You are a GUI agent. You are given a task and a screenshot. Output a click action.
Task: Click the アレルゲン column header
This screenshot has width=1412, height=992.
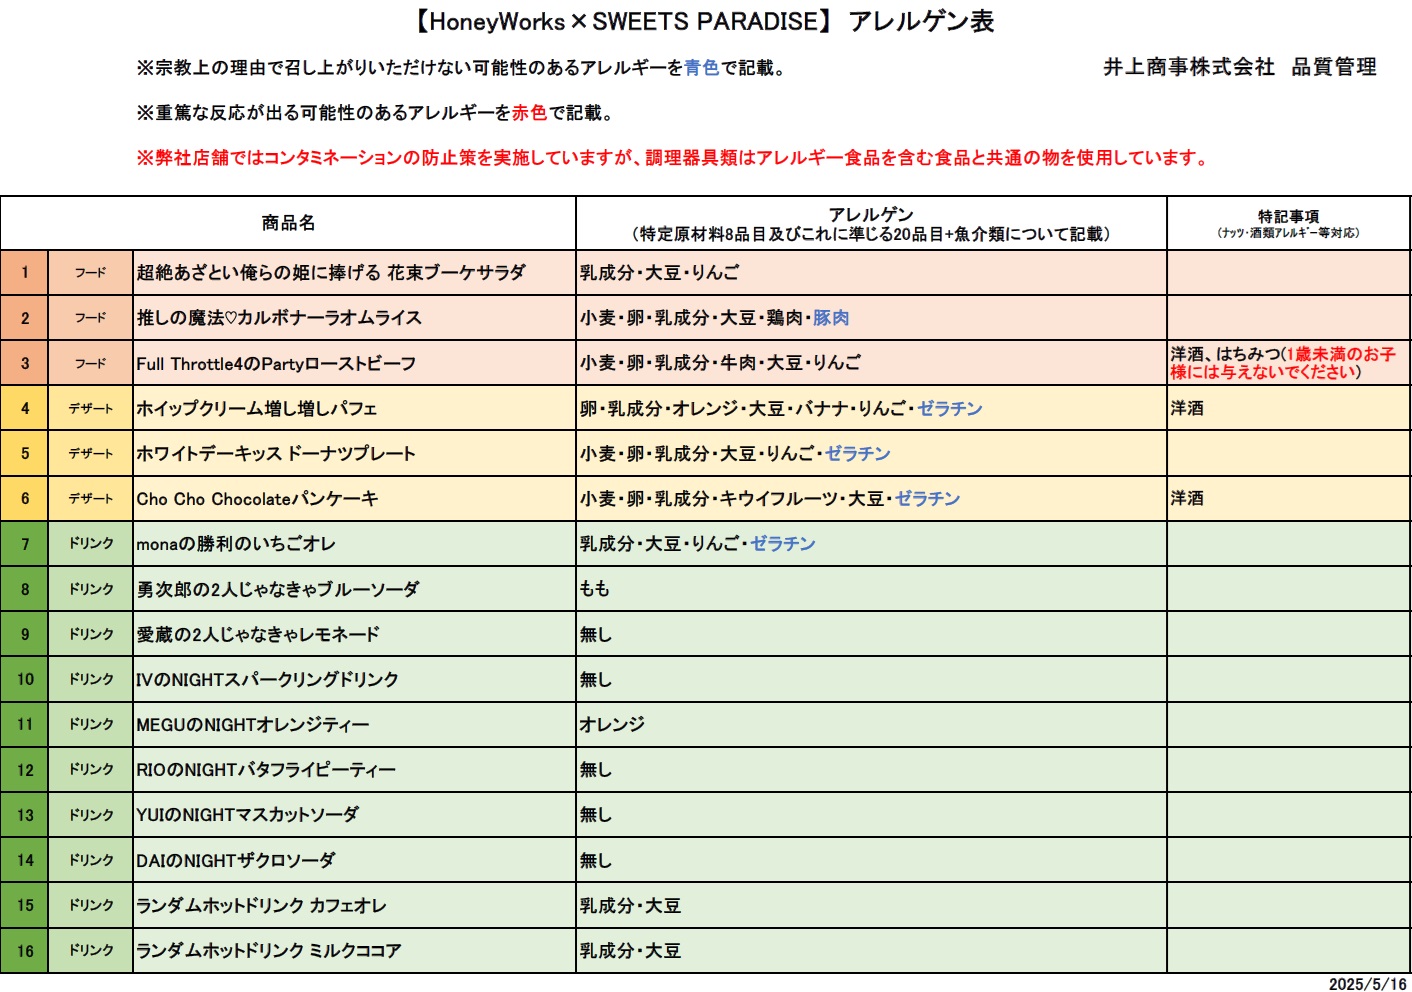pyautogui.click(x=870, y=223)
